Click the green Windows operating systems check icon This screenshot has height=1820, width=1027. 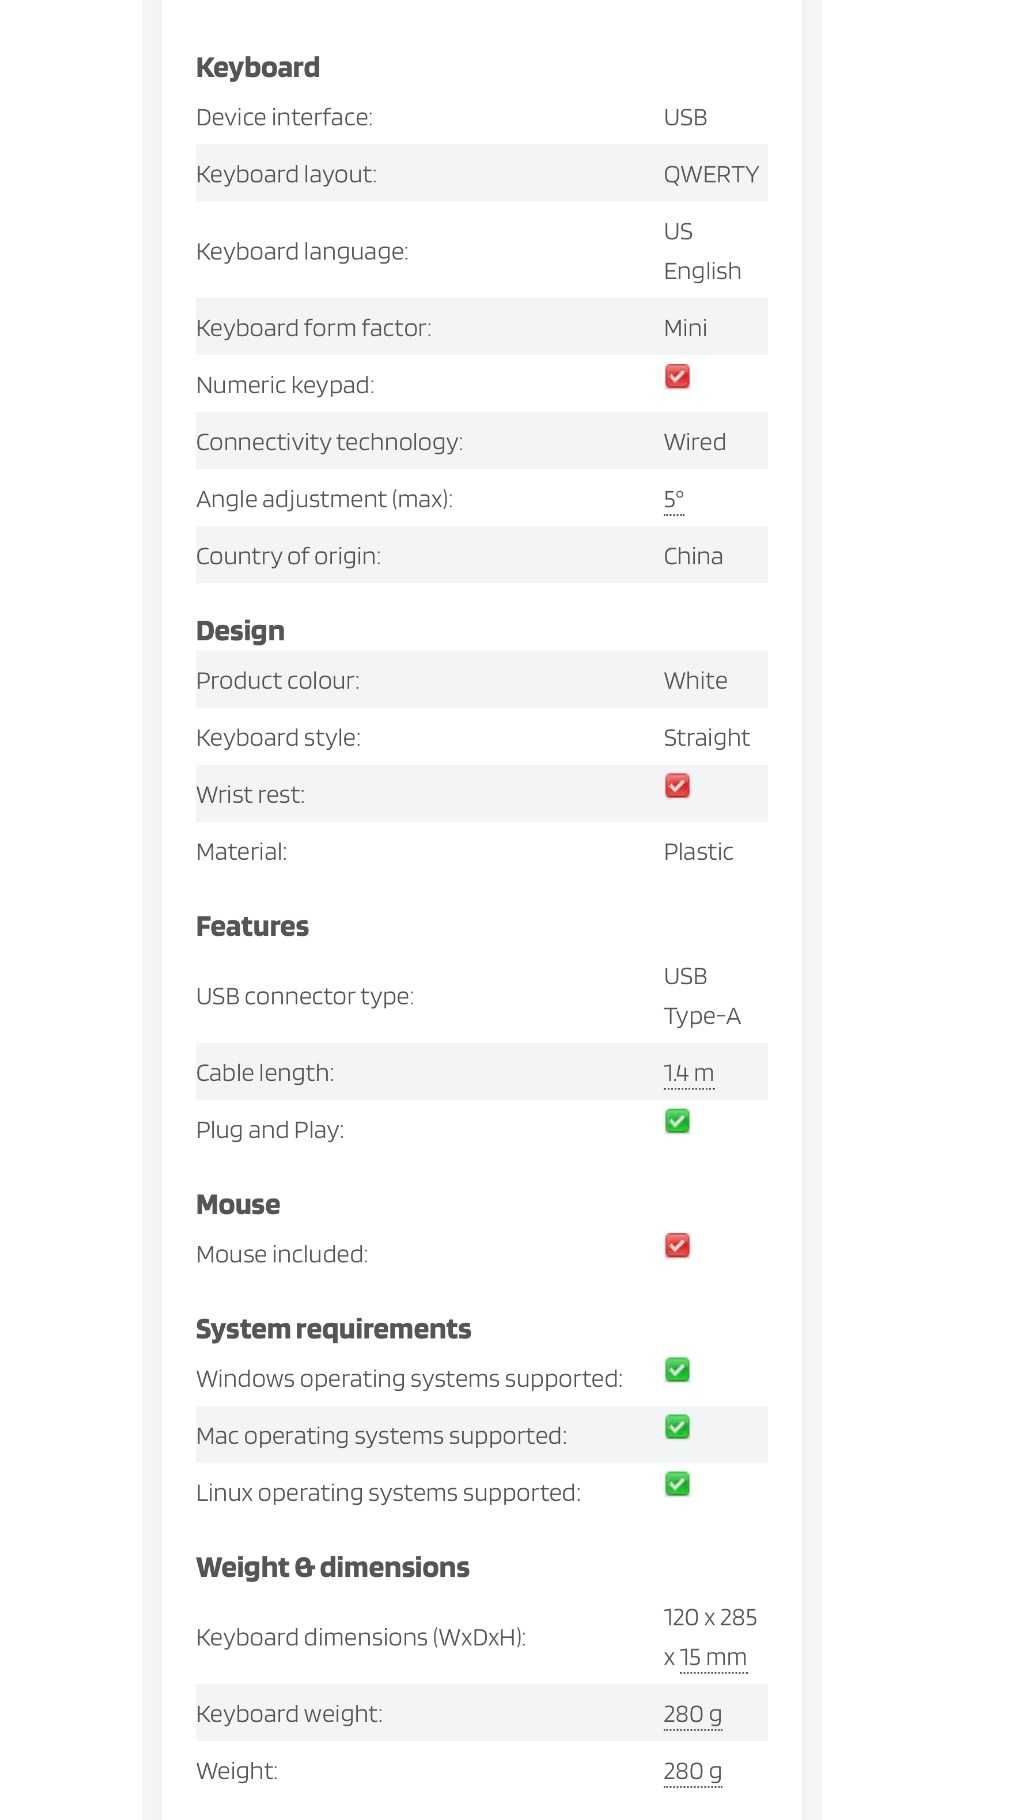[x=677, y=1369]
